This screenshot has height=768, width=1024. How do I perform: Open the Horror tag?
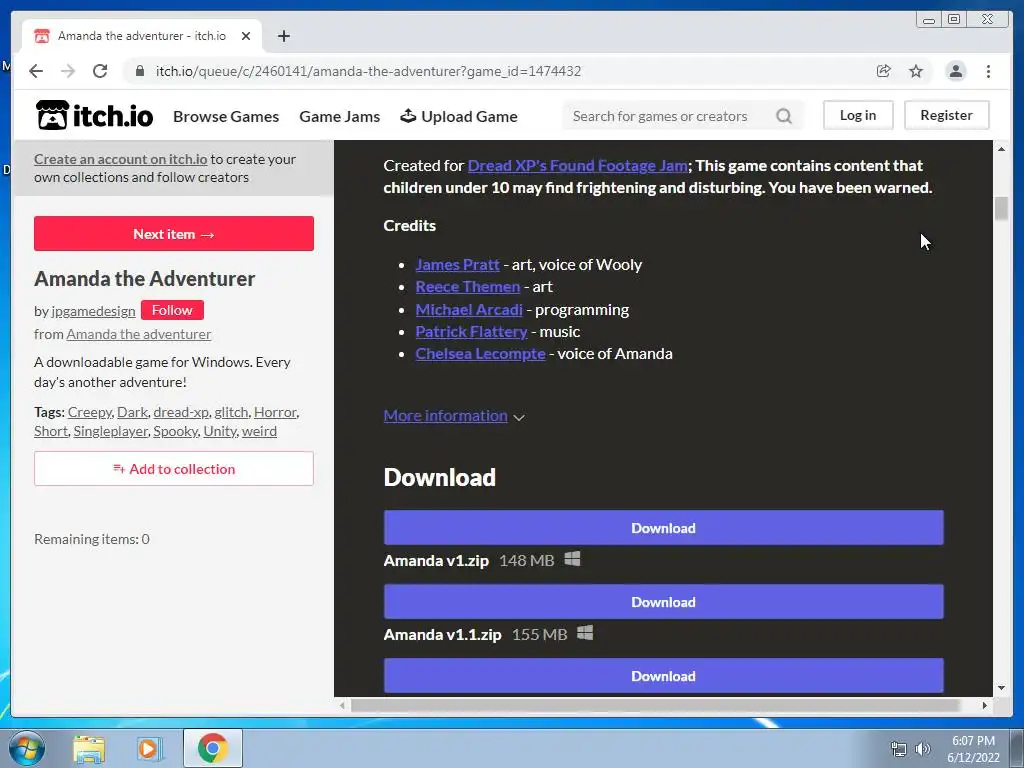click(276, 412)
